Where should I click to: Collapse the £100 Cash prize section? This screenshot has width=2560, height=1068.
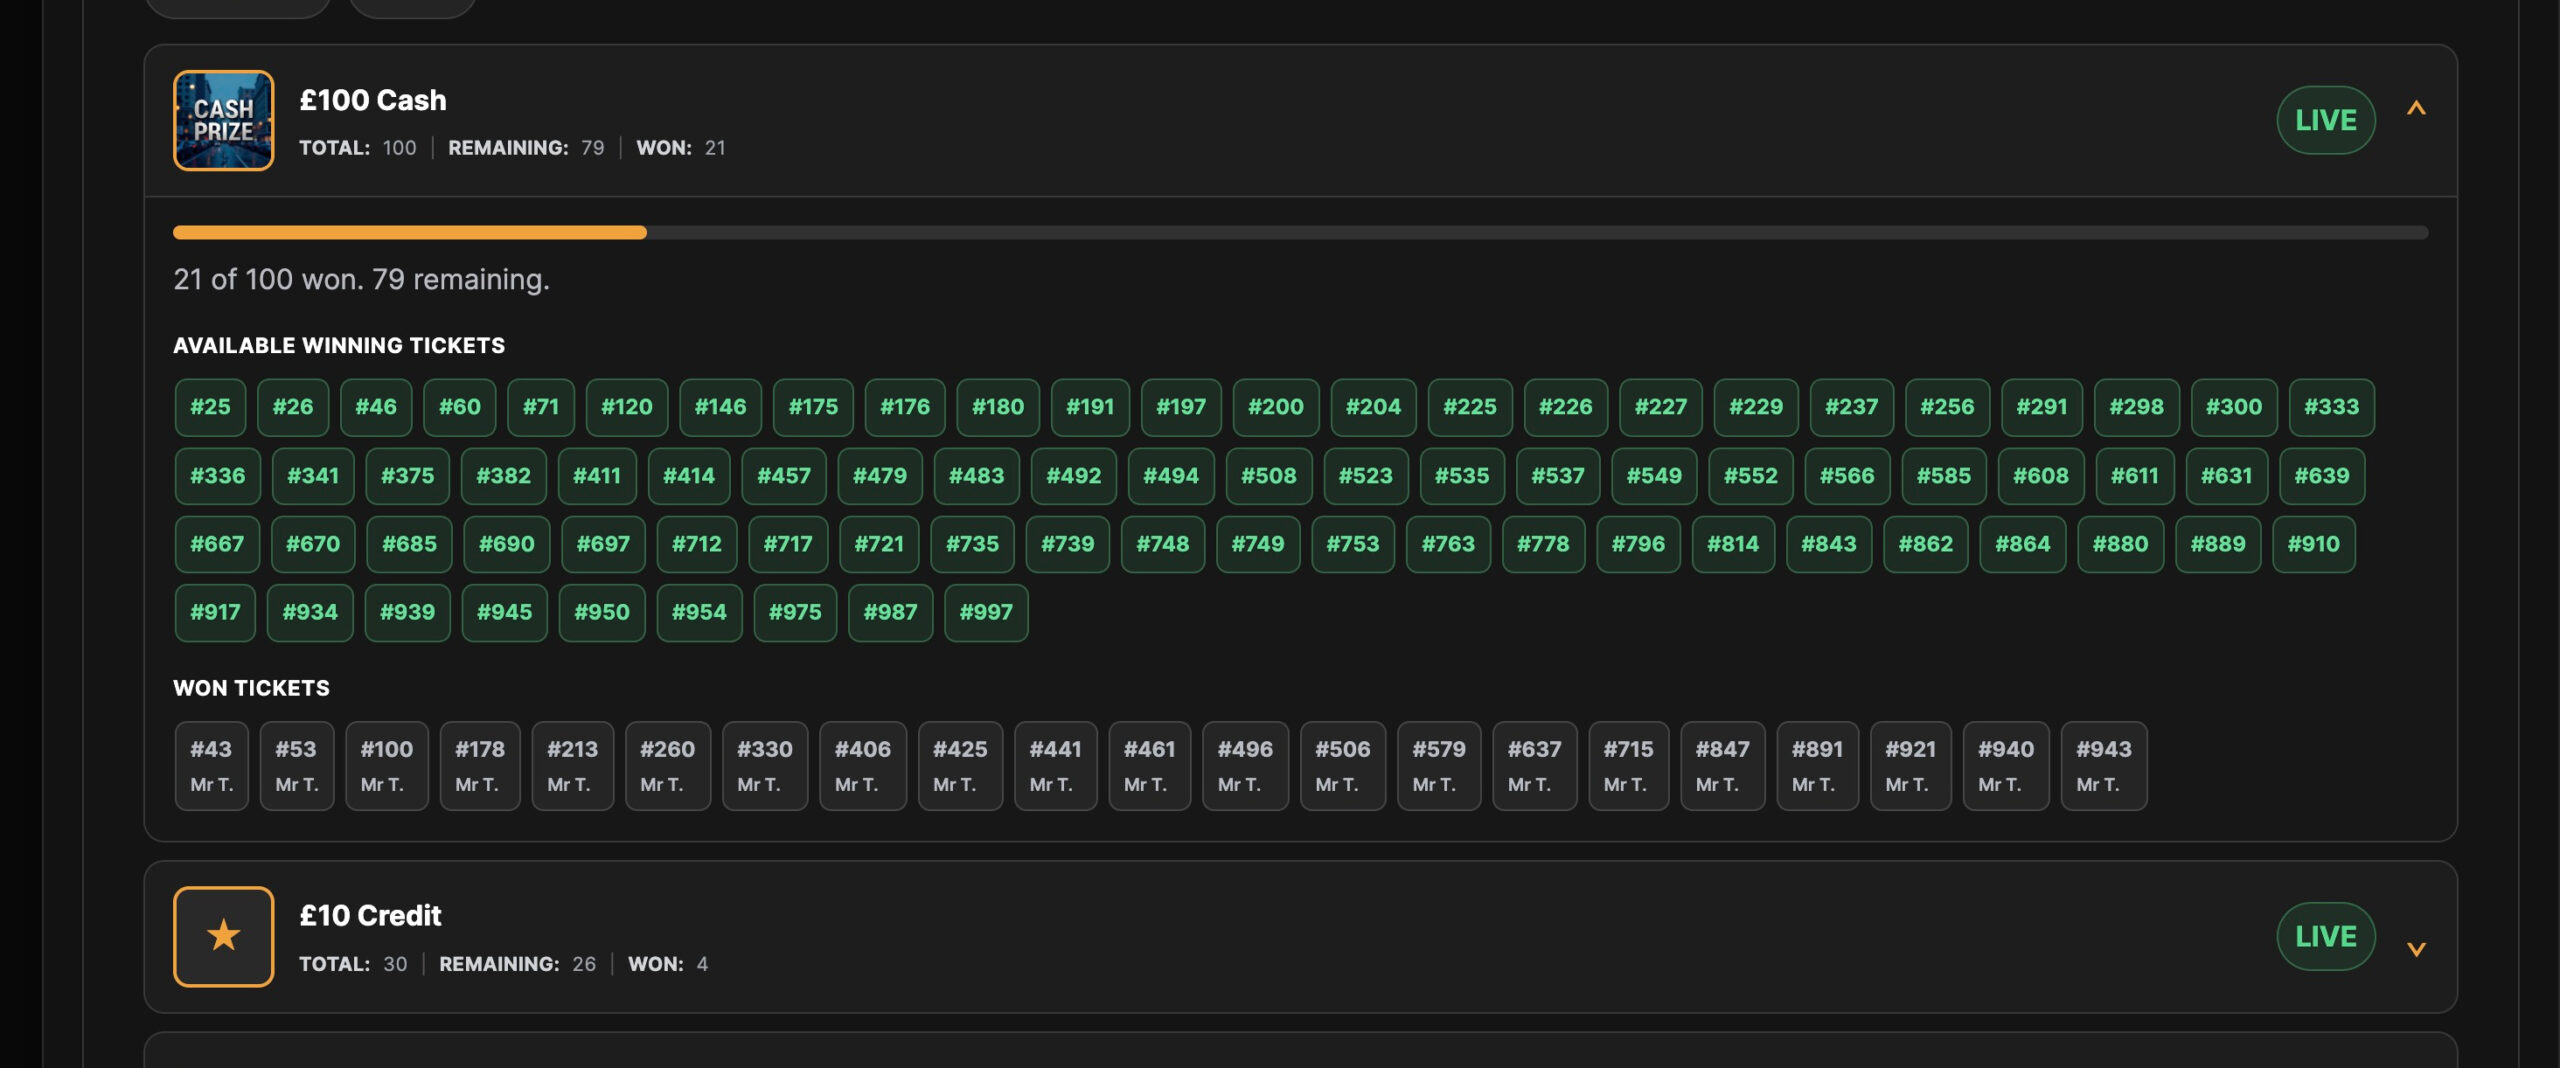pos(2416,108)
